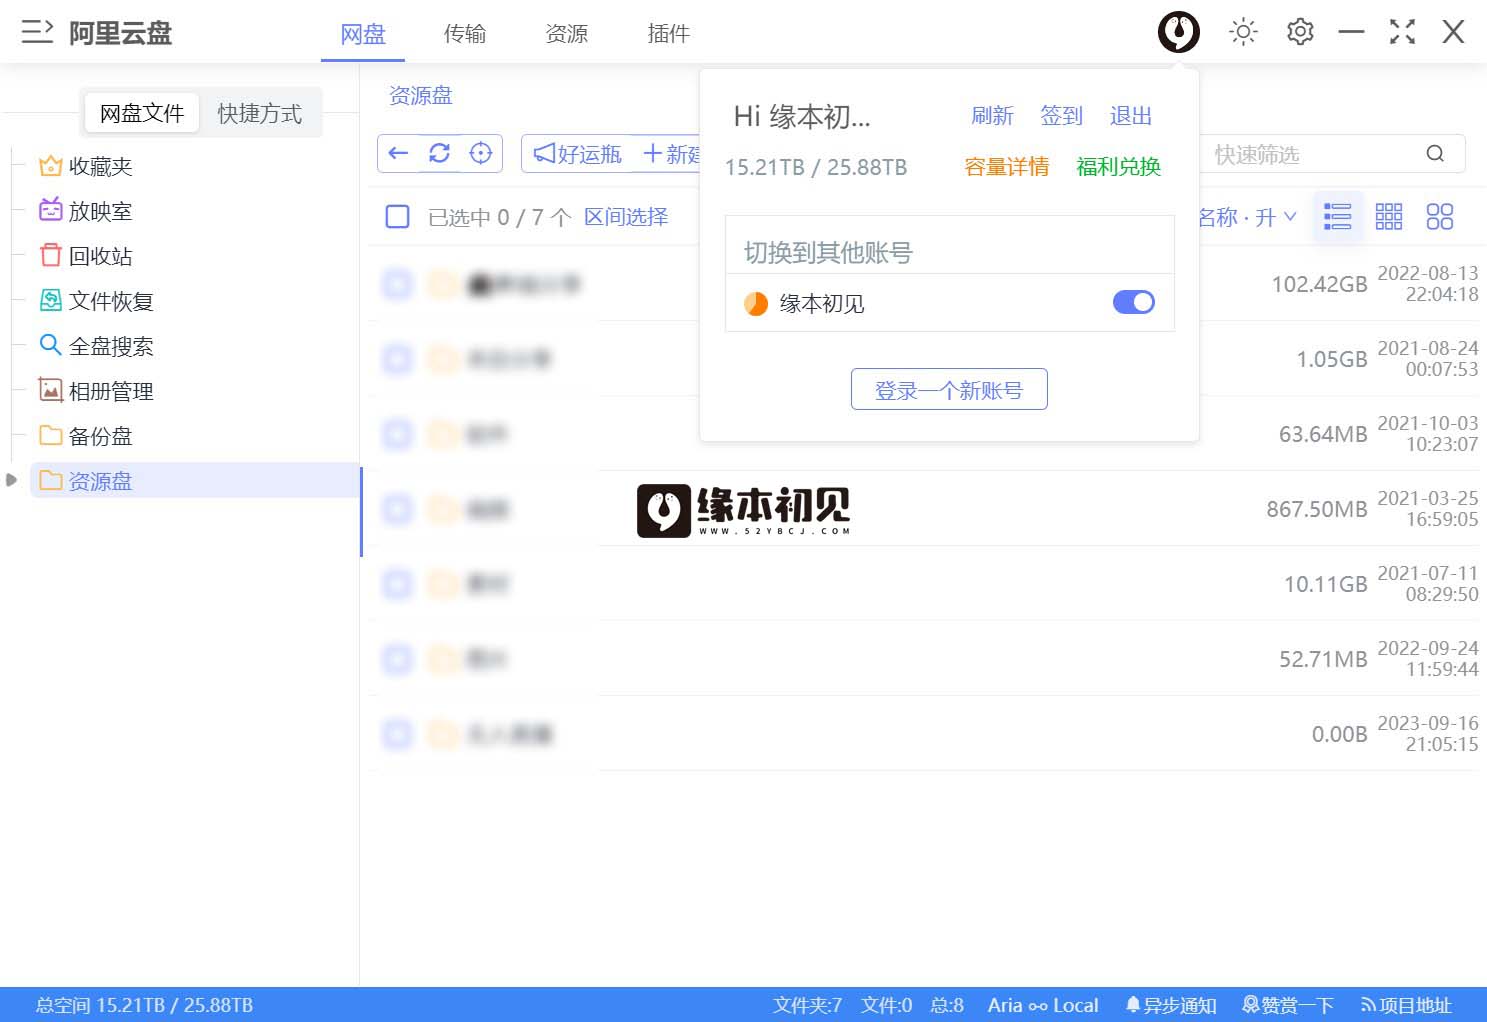
Task: Click Aria Local in status bar
Action: 1043,1005
